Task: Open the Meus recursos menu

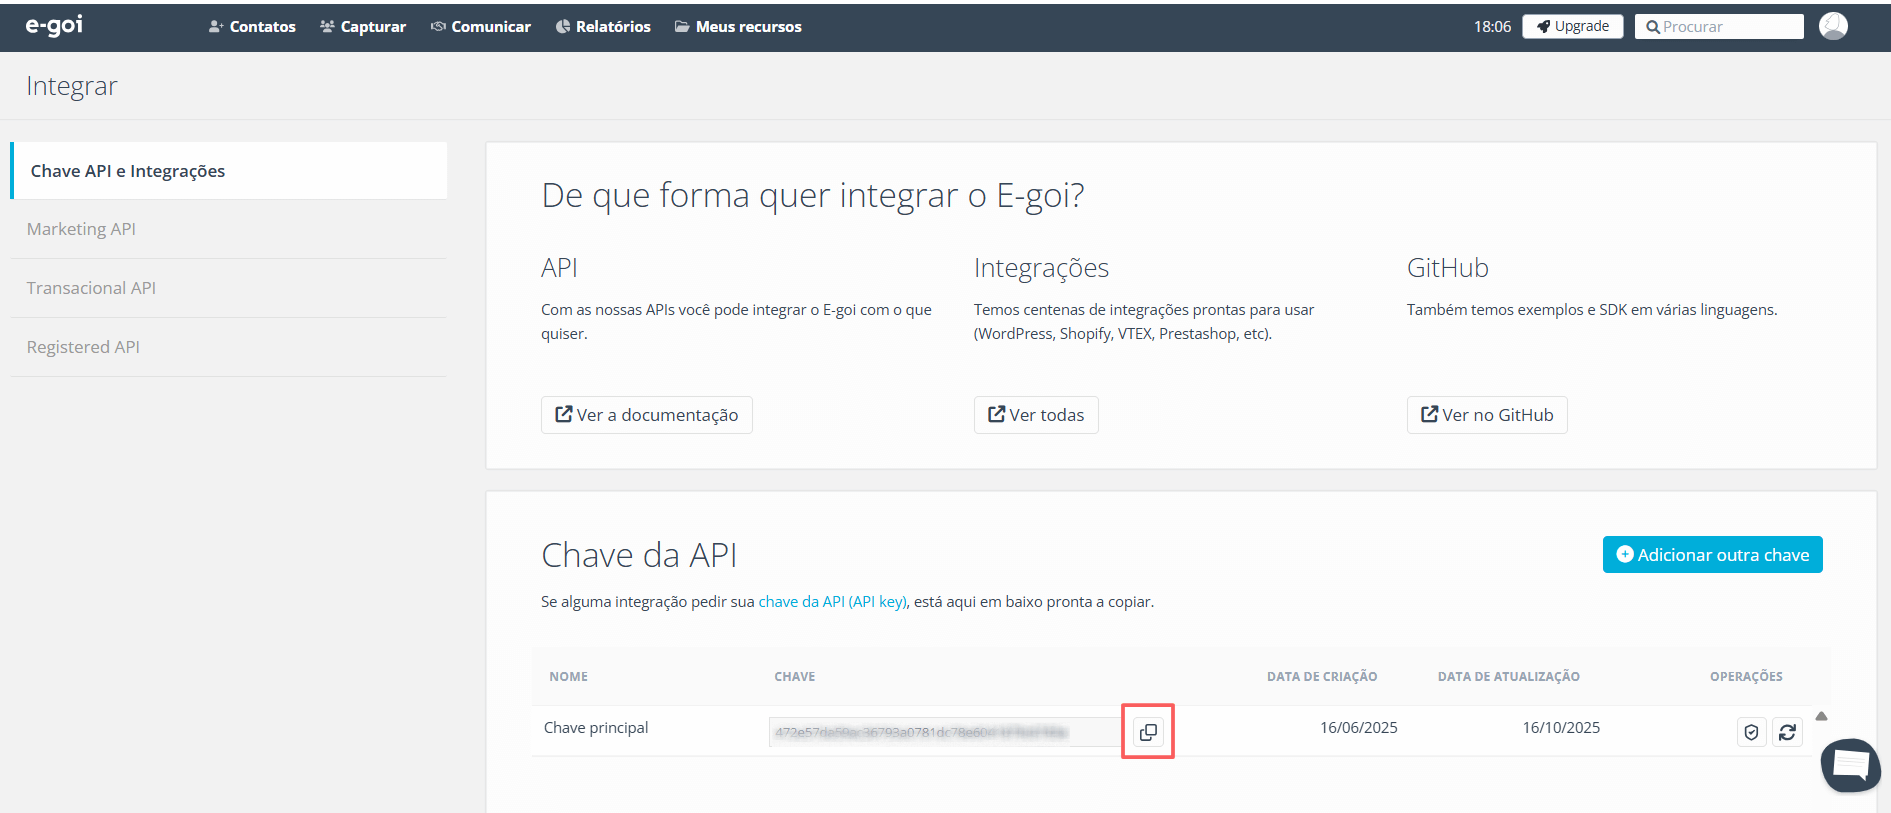Action: coord(738,27)
